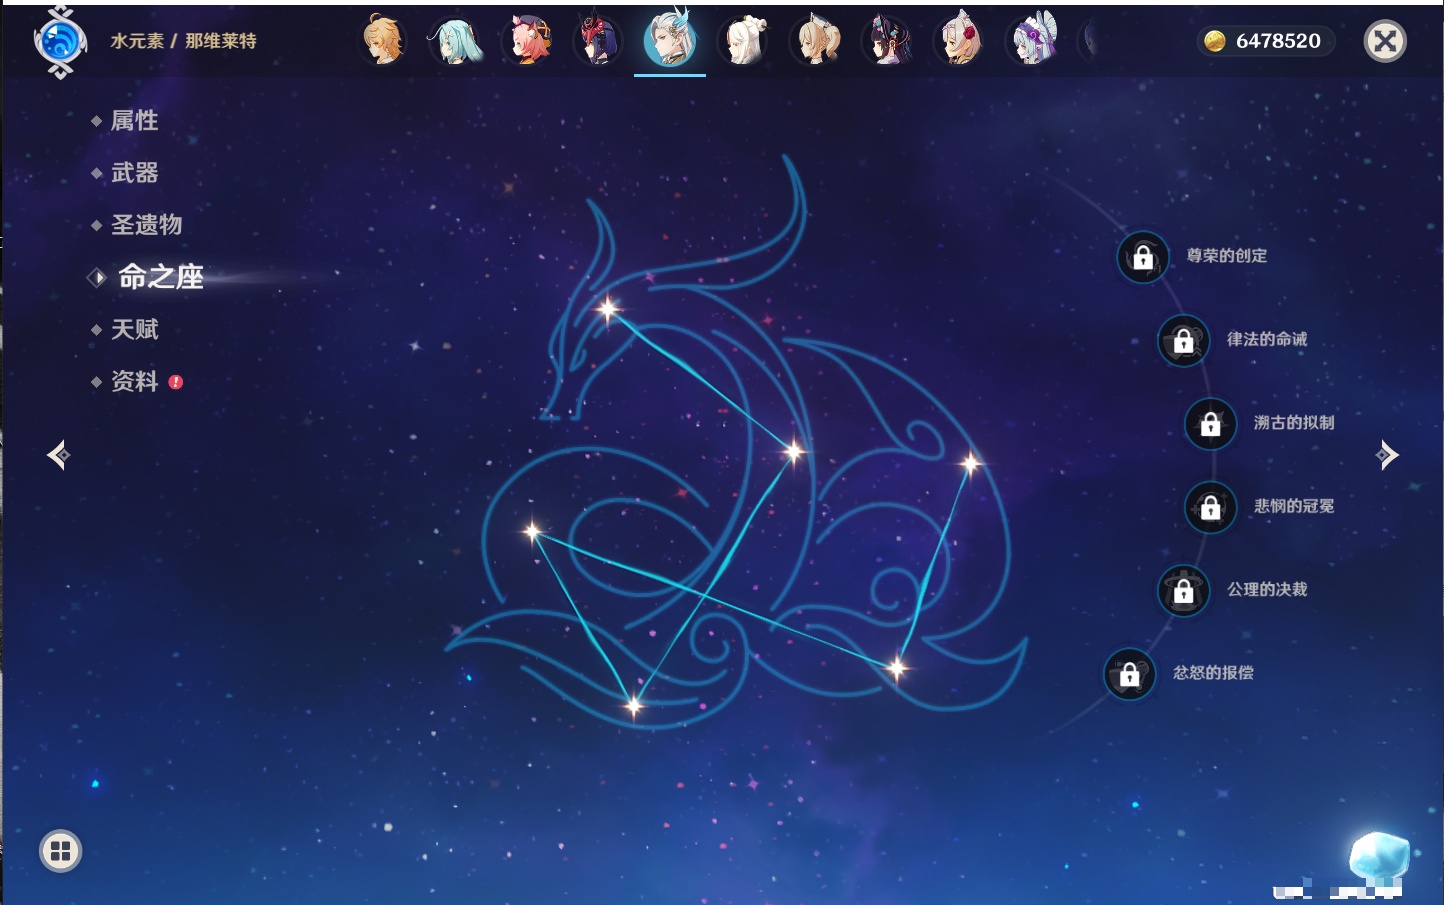This screenshot has width=1444, height=905.
Task: Open 资料 profile with red alert
Action: tap(134, 381)
